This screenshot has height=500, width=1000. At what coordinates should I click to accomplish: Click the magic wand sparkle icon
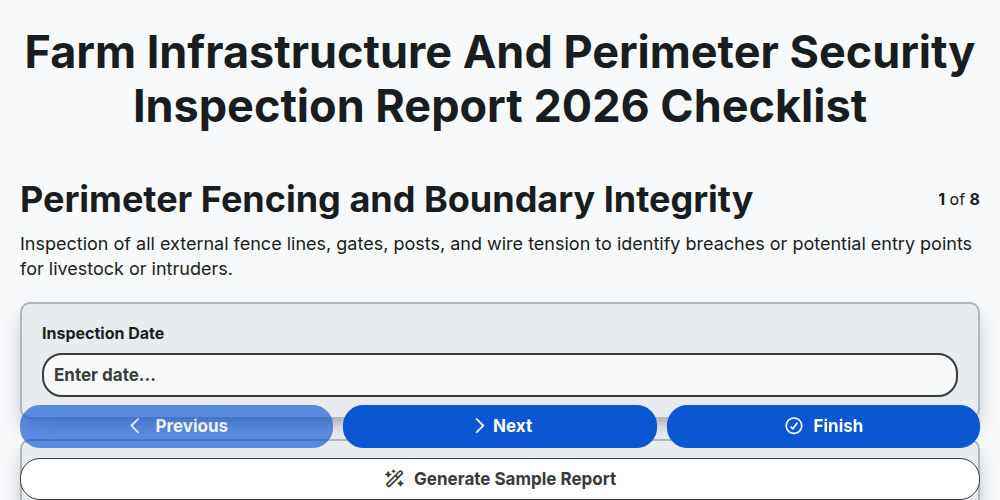[x=395, y=479]
